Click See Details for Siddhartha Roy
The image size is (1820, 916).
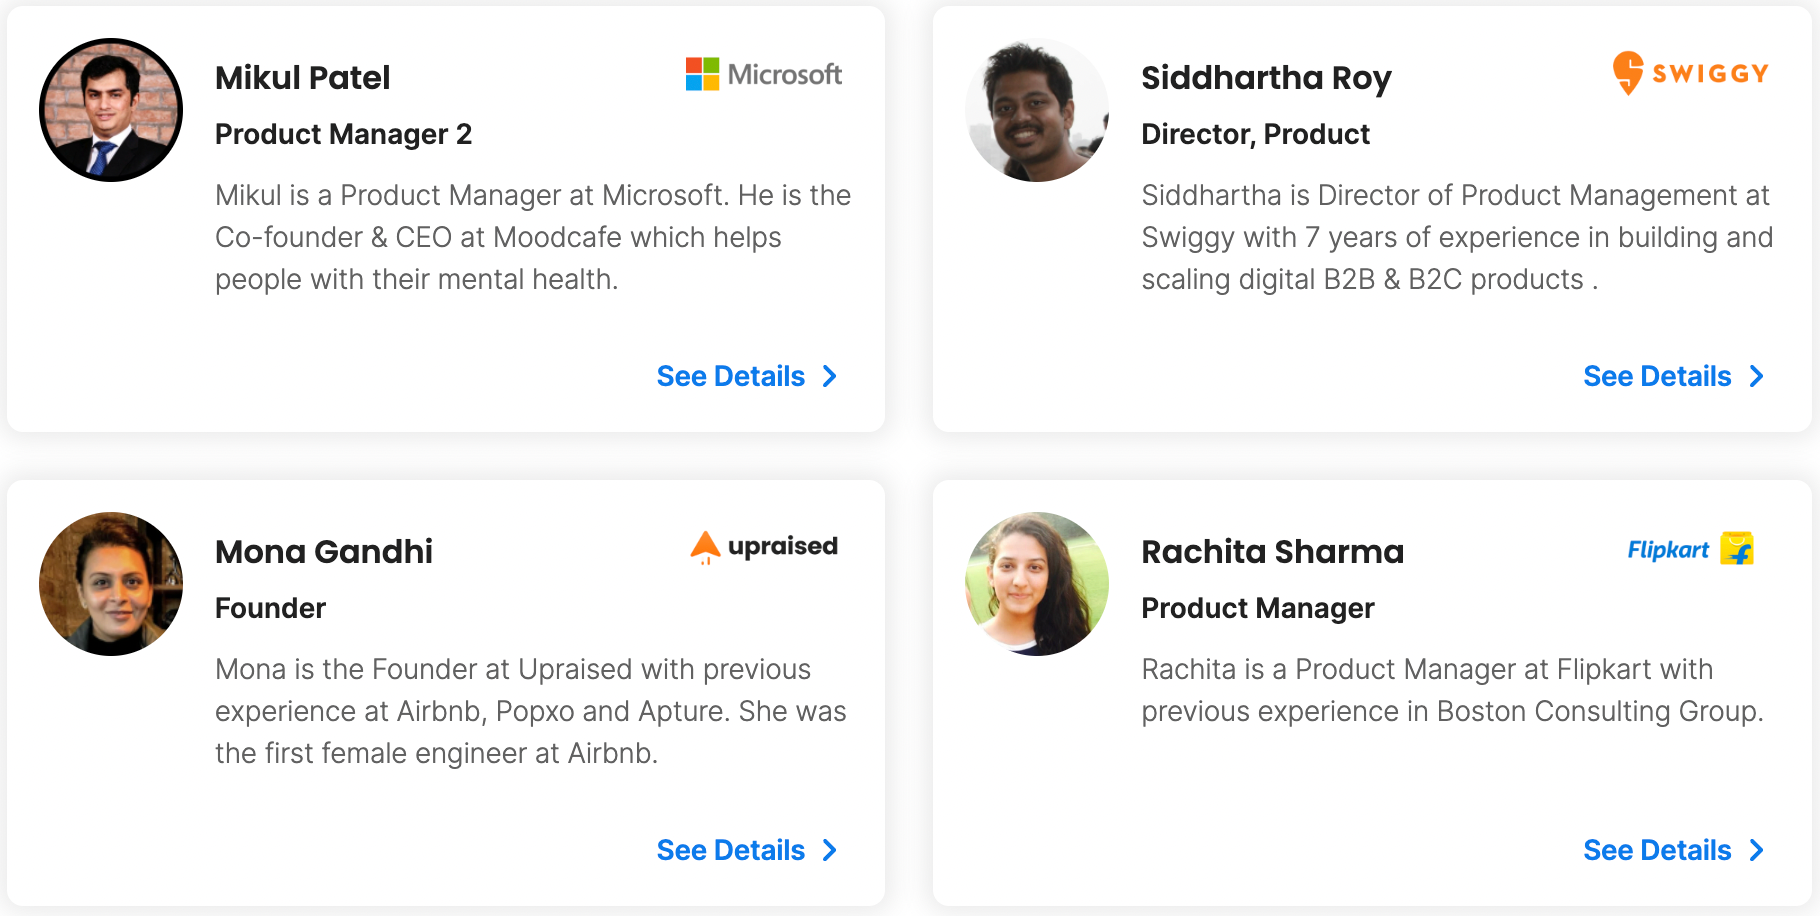(1657, 376)
